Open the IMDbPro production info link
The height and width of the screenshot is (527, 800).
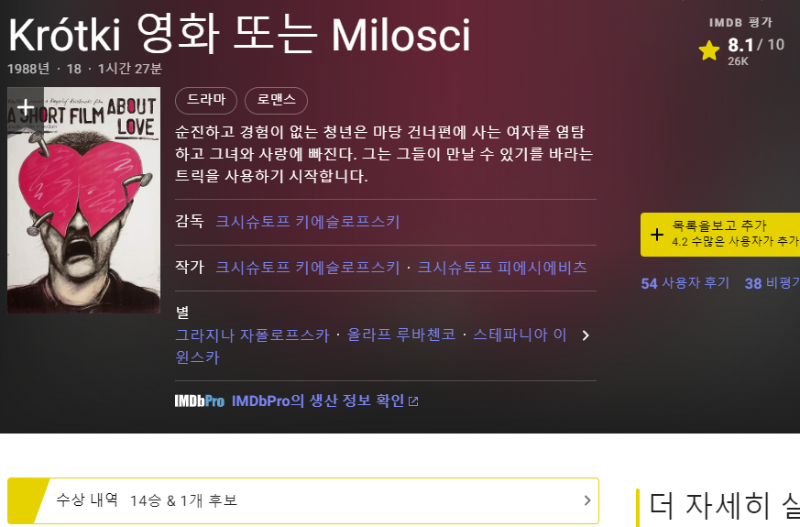point(318,401)
